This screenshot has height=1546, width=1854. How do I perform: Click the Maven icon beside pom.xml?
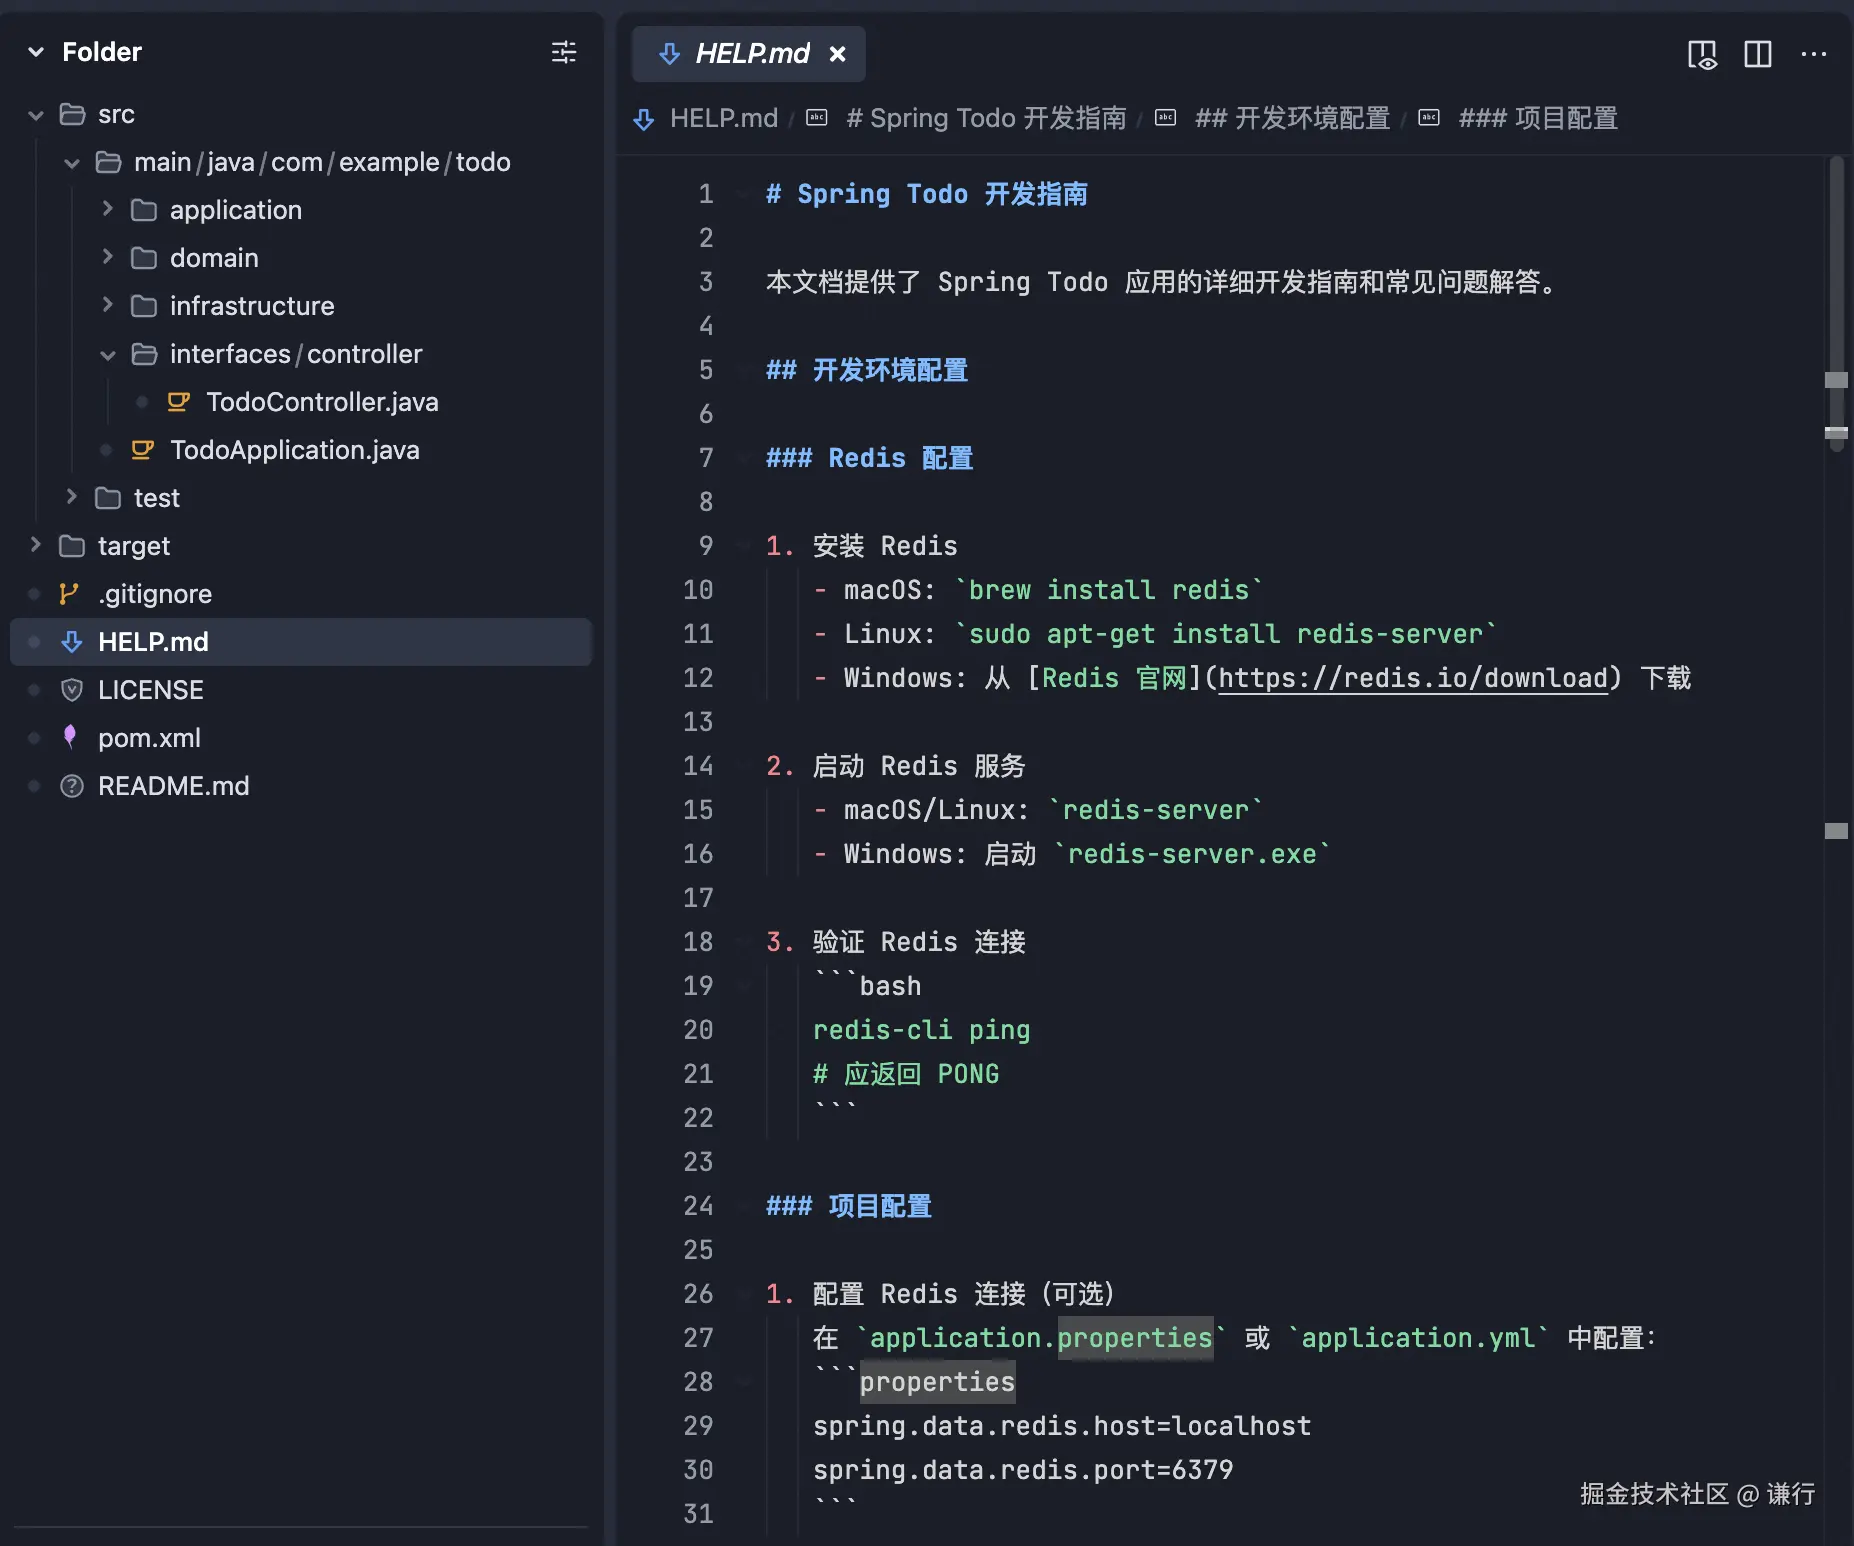(70, 737)
